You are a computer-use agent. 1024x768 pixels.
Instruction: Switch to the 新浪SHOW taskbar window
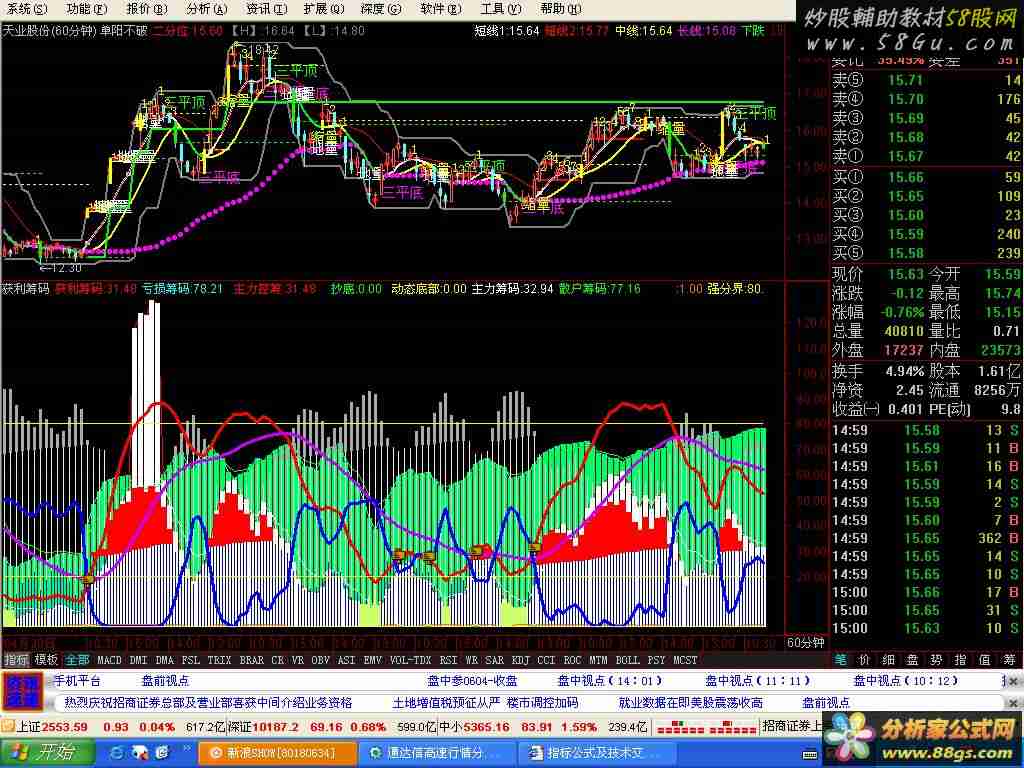(277, 753)
